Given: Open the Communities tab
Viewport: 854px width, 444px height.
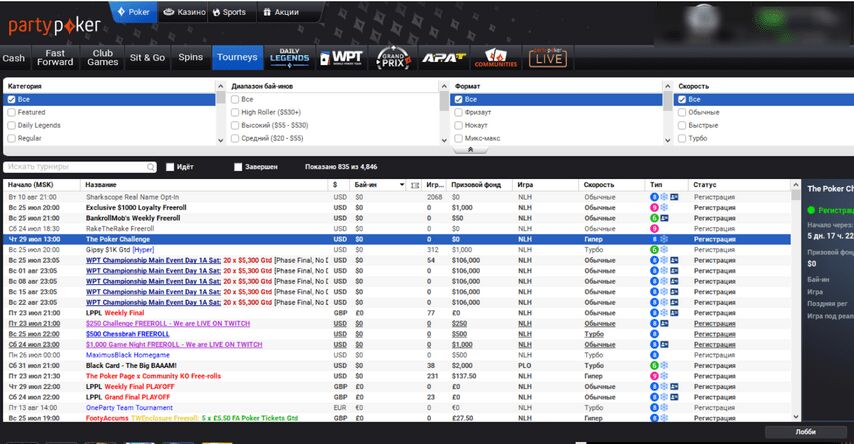Looking at the screenshot, I should click(496, 57).
